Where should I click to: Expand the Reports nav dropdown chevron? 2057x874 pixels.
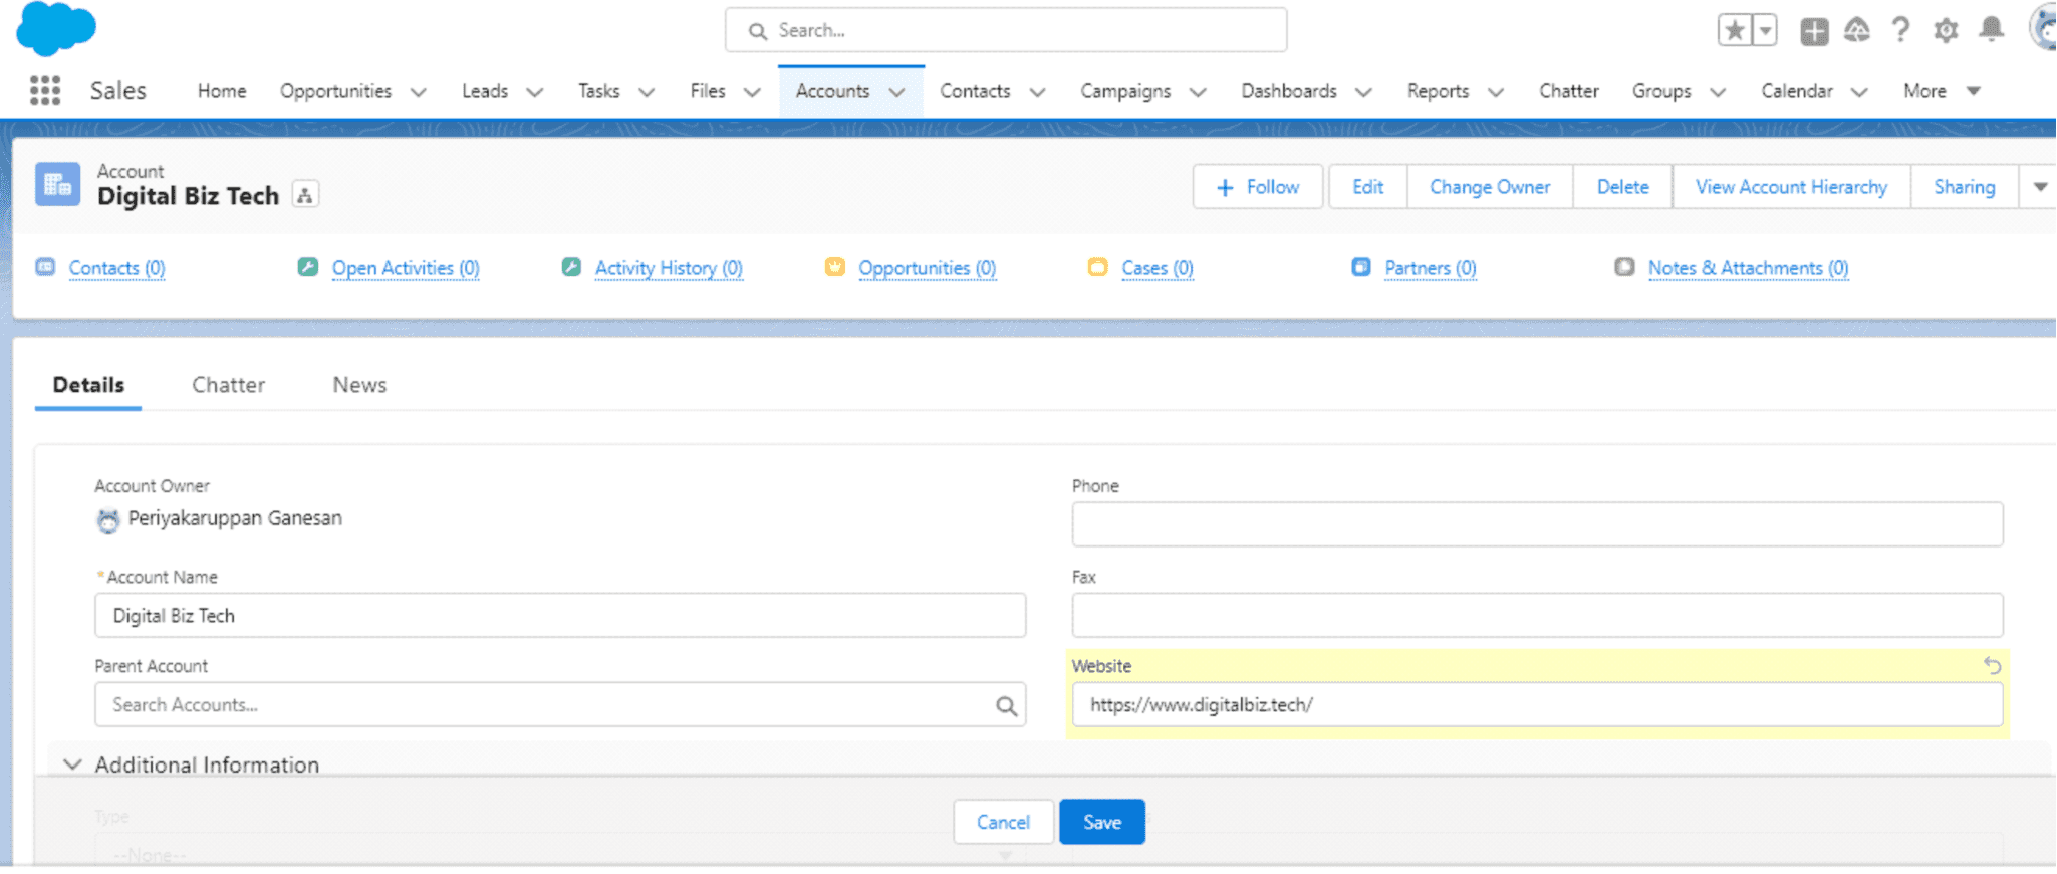pos(1496,92)
